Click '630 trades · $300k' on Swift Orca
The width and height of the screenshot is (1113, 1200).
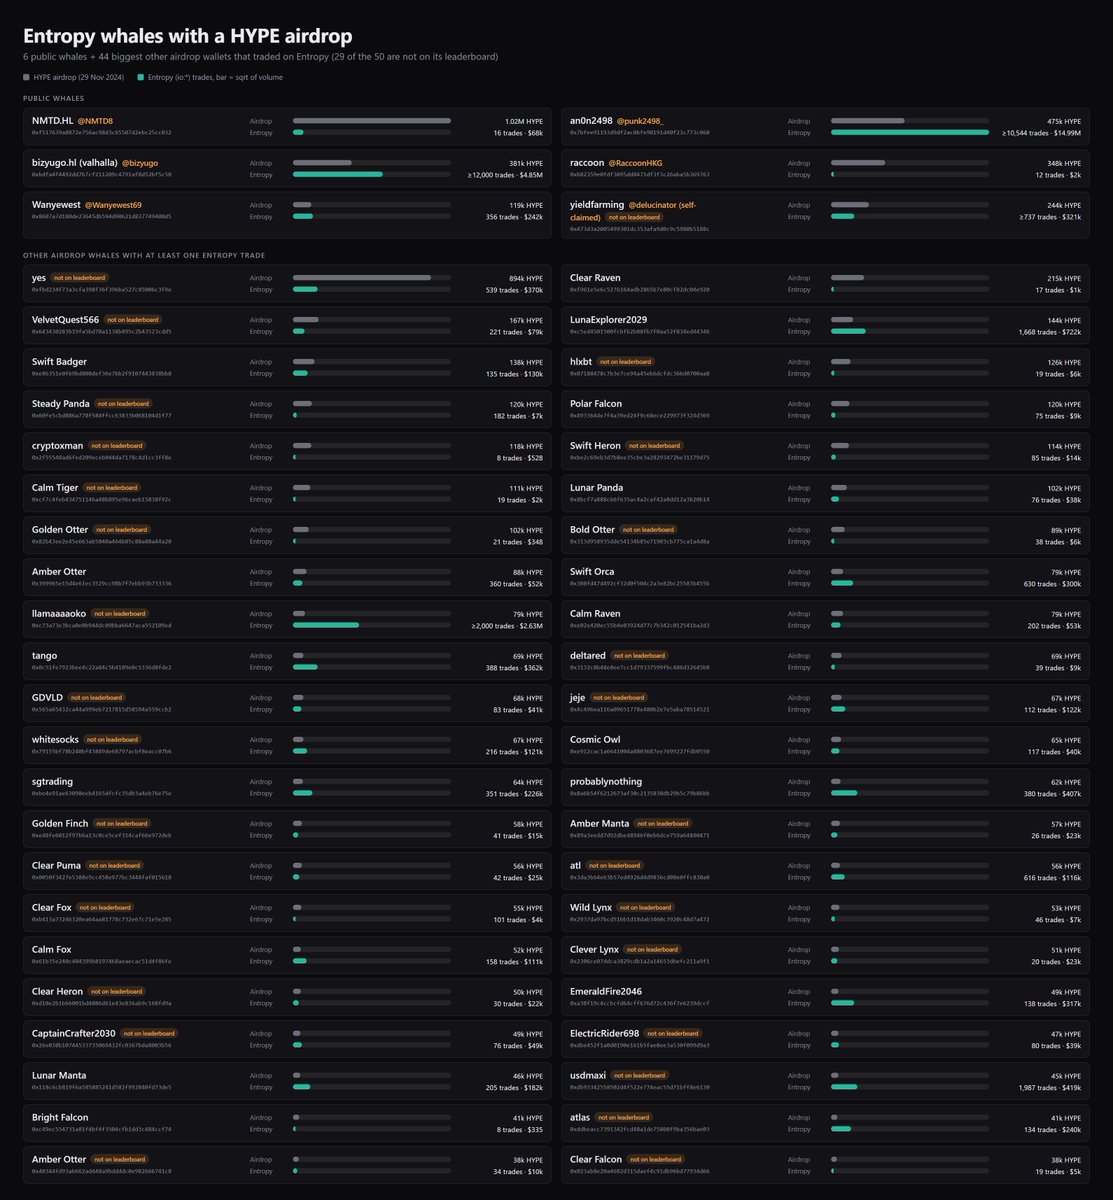pyautogui.click(x=1052, y=584)
